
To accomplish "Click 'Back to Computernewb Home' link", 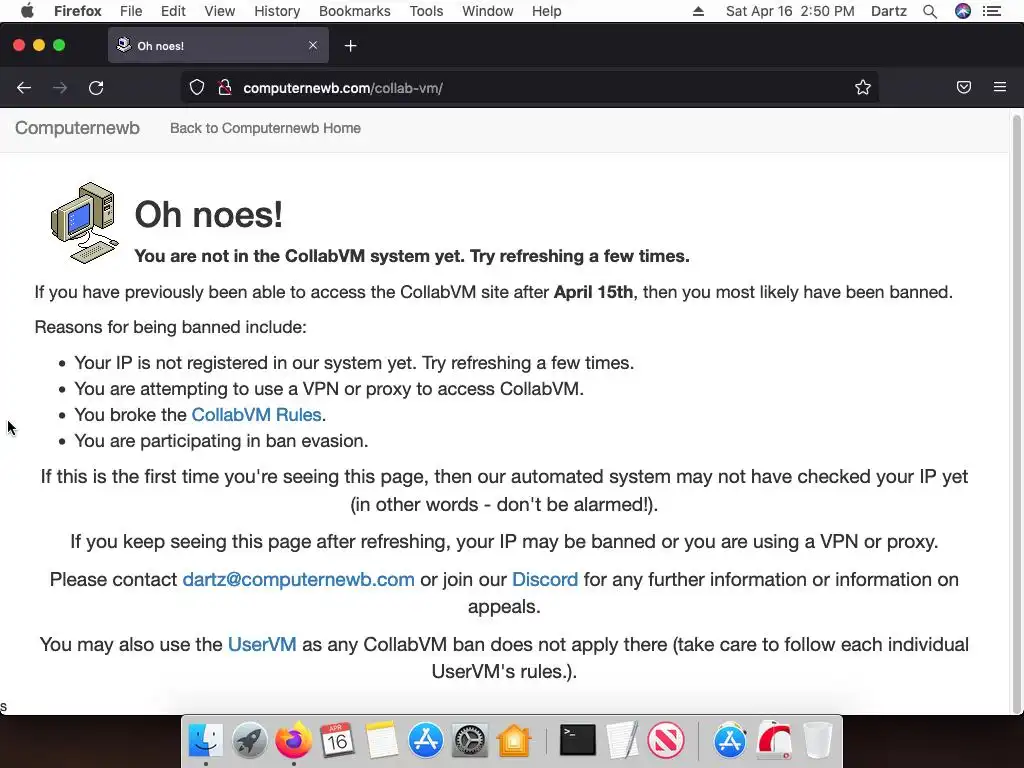I will coord(265,128).
